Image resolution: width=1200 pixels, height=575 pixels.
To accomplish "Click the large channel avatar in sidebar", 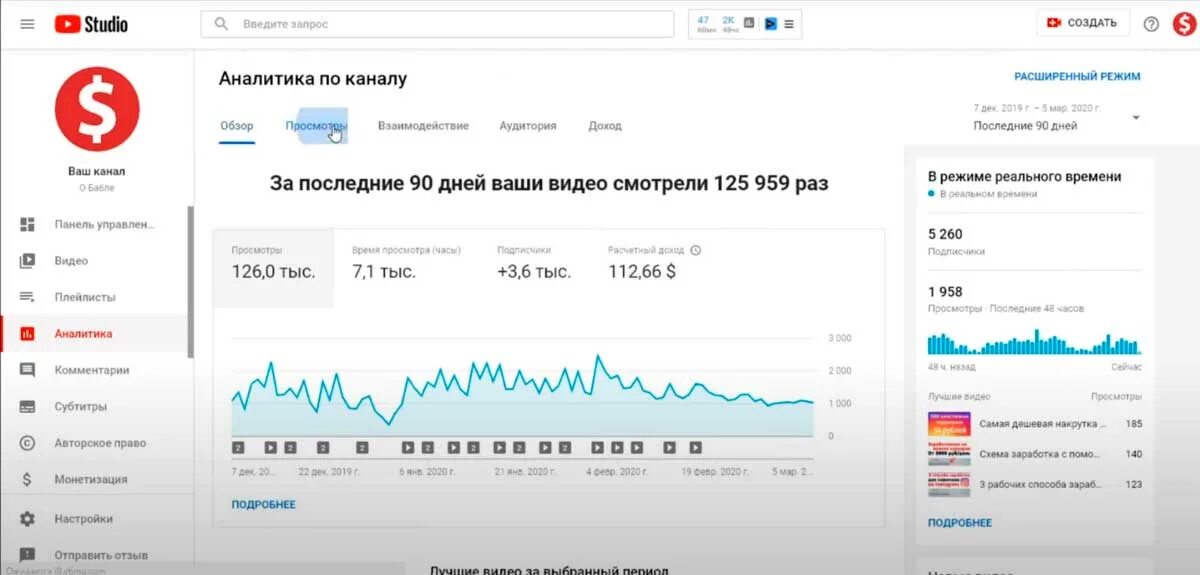I will [97, 109].
